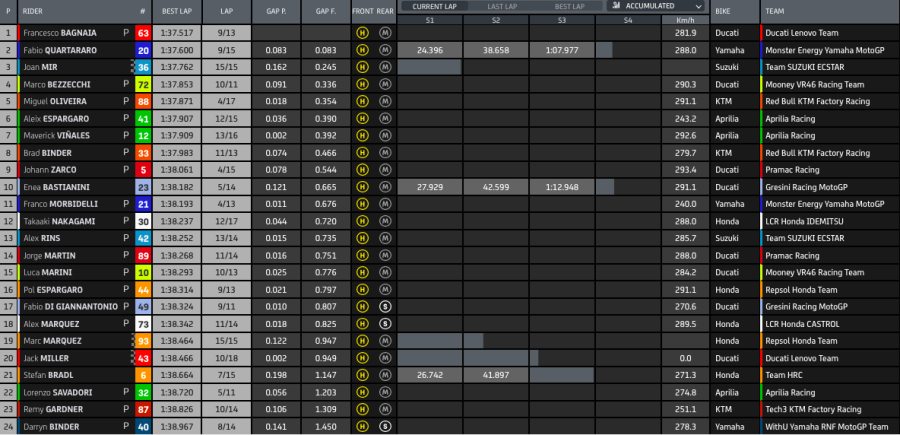Click Alex Marquez's rear soft tyre icon
The image size is (900, 435).
click(385, 324)
